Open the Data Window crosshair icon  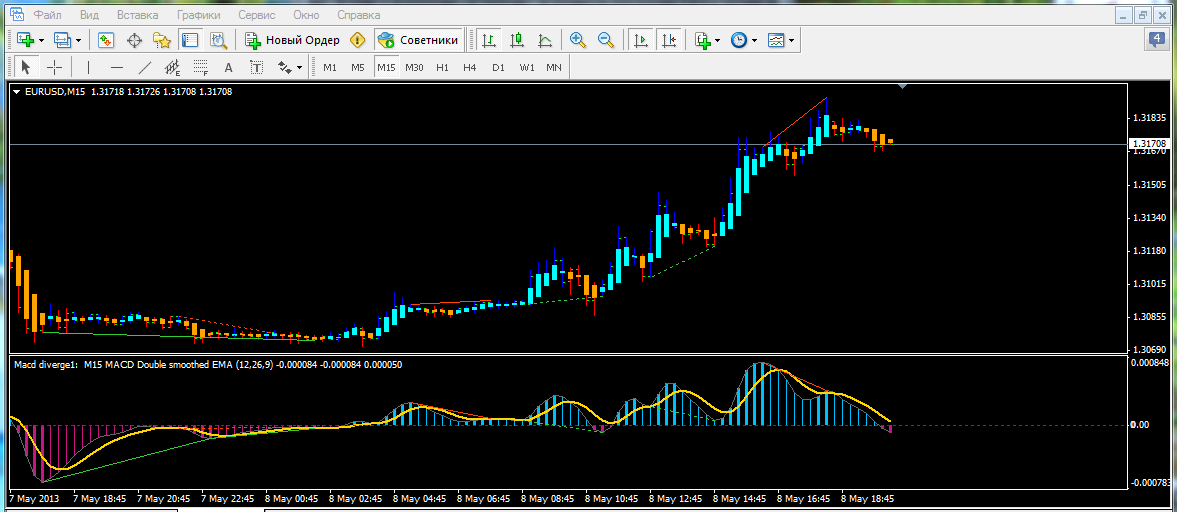click(x=134, y=40)
